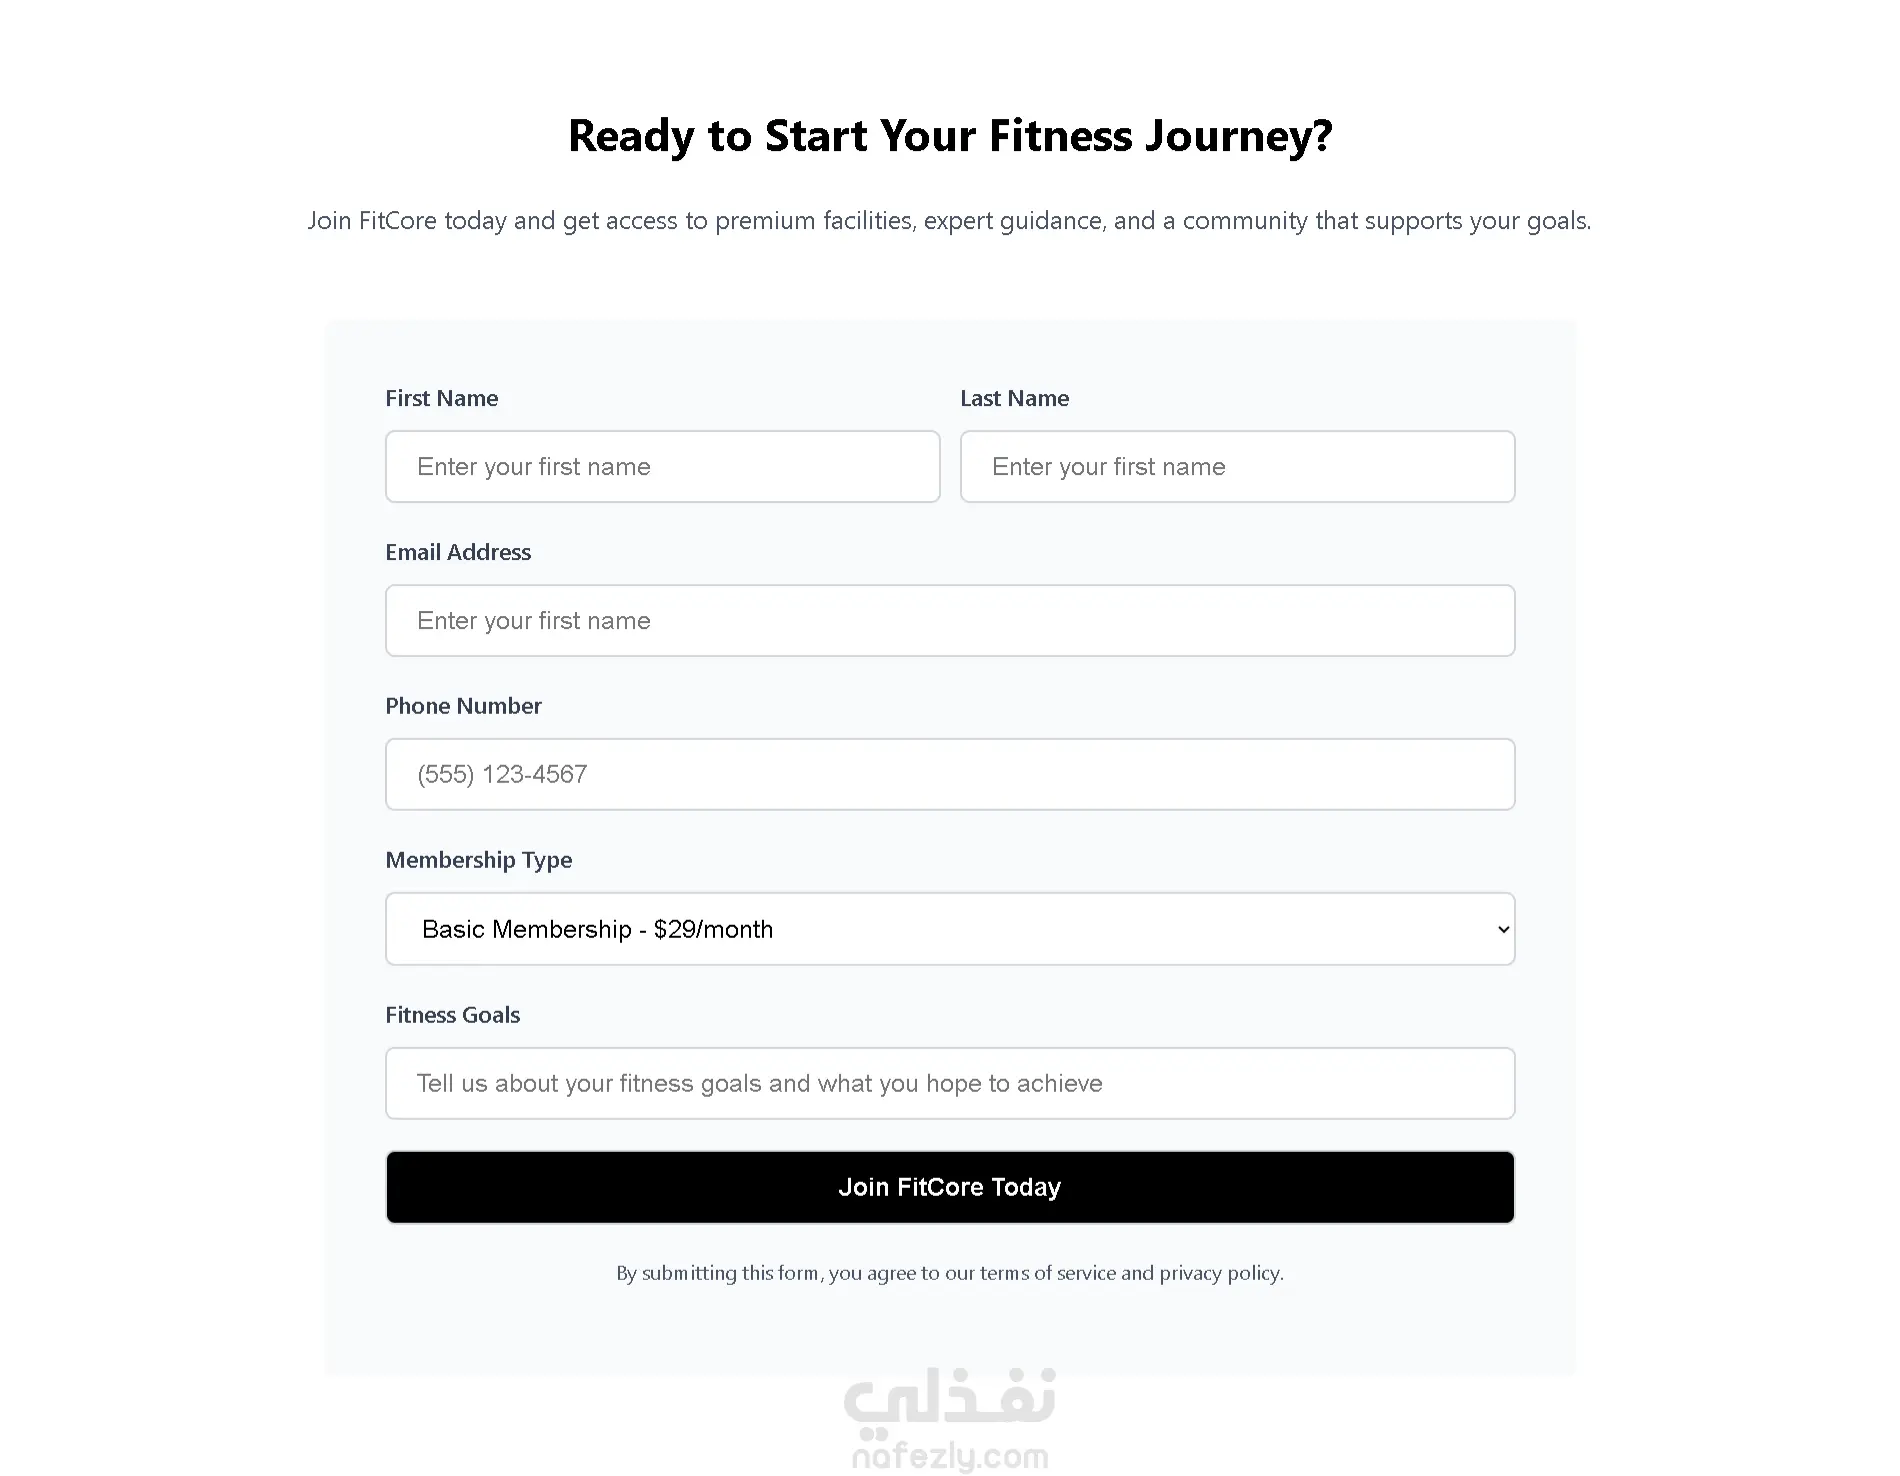The width and height of the screenshot is (1900, 1476).
Task: Click the Membership Type chevron arrow
Action: (1502, 930)
